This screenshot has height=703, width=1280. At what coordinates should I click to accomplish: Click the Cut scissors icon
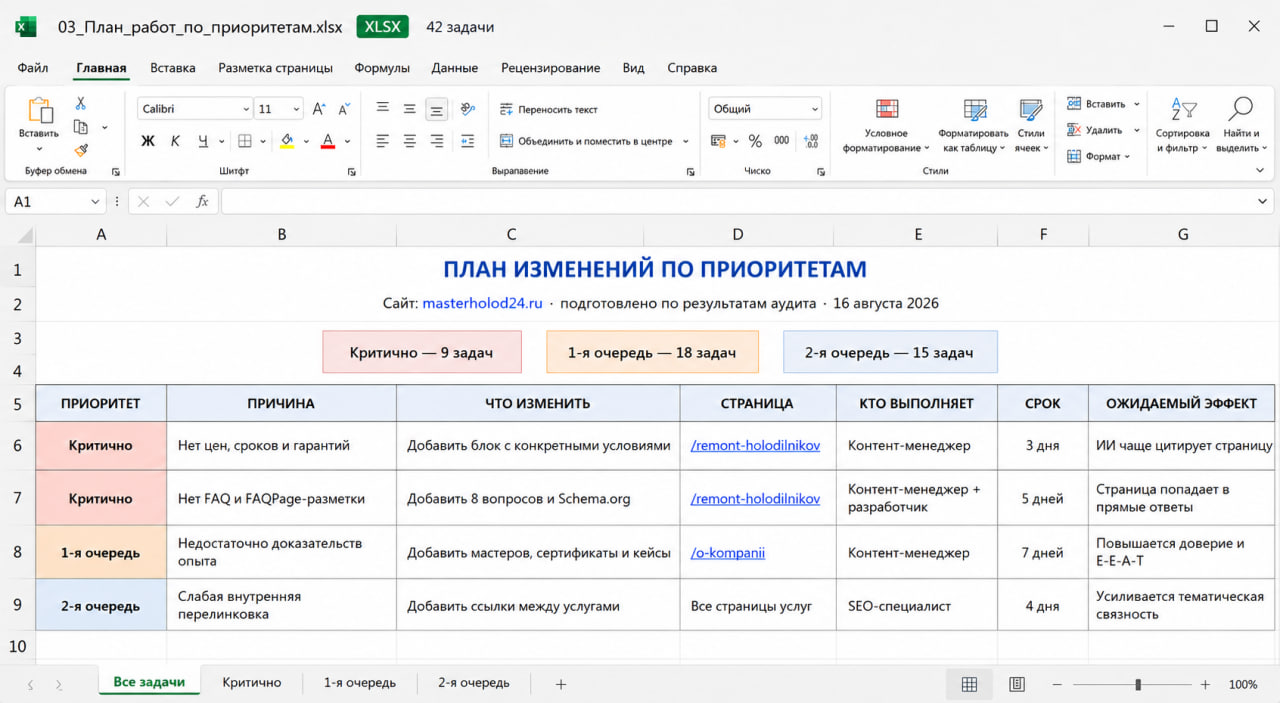pyautogui.click(x=80, y=103)
